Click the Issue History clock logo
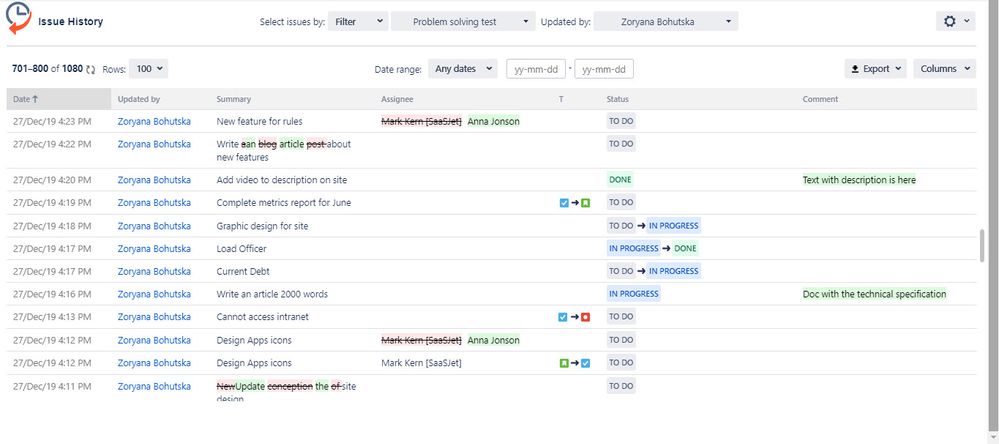Viewport: 999px width, 444px height. coord(18,18)
